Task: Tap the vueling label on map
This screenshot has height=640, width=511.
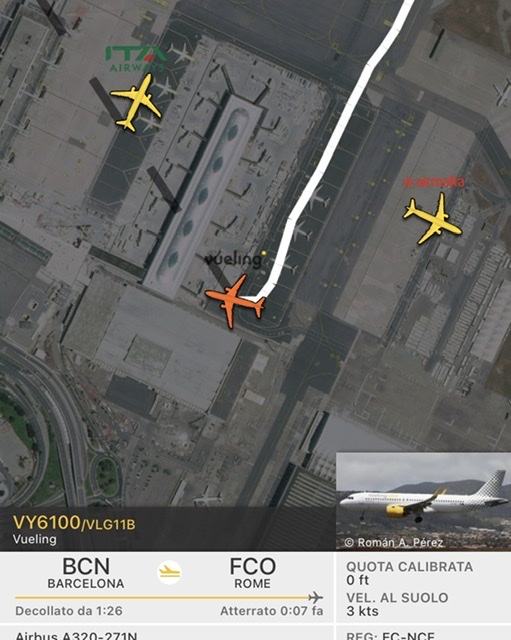Action: point(233,260)
